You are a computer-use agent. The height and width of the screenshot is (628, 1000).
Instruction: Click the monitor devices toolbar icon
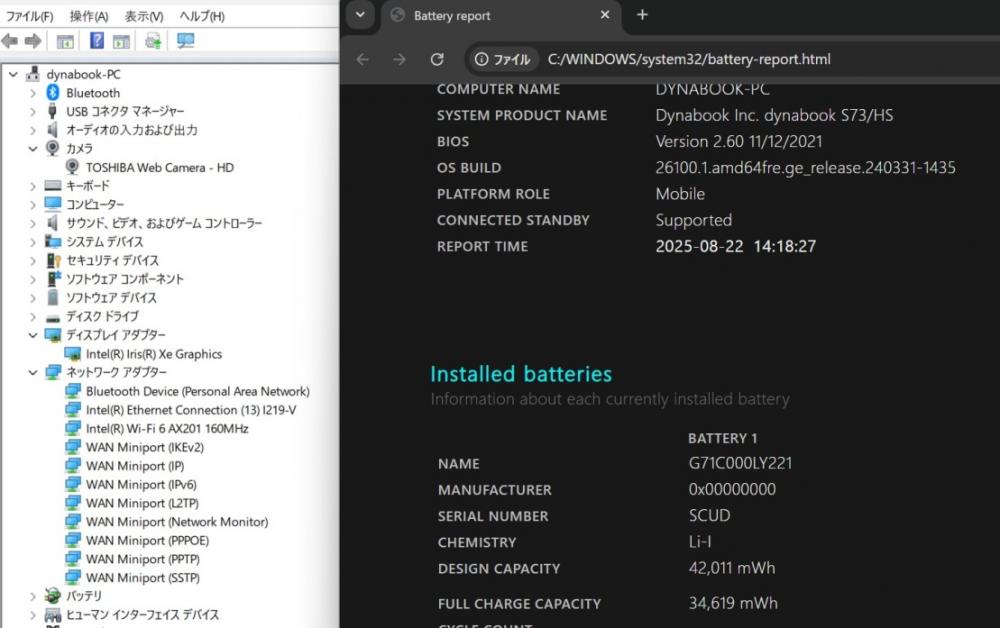(186, 41)
